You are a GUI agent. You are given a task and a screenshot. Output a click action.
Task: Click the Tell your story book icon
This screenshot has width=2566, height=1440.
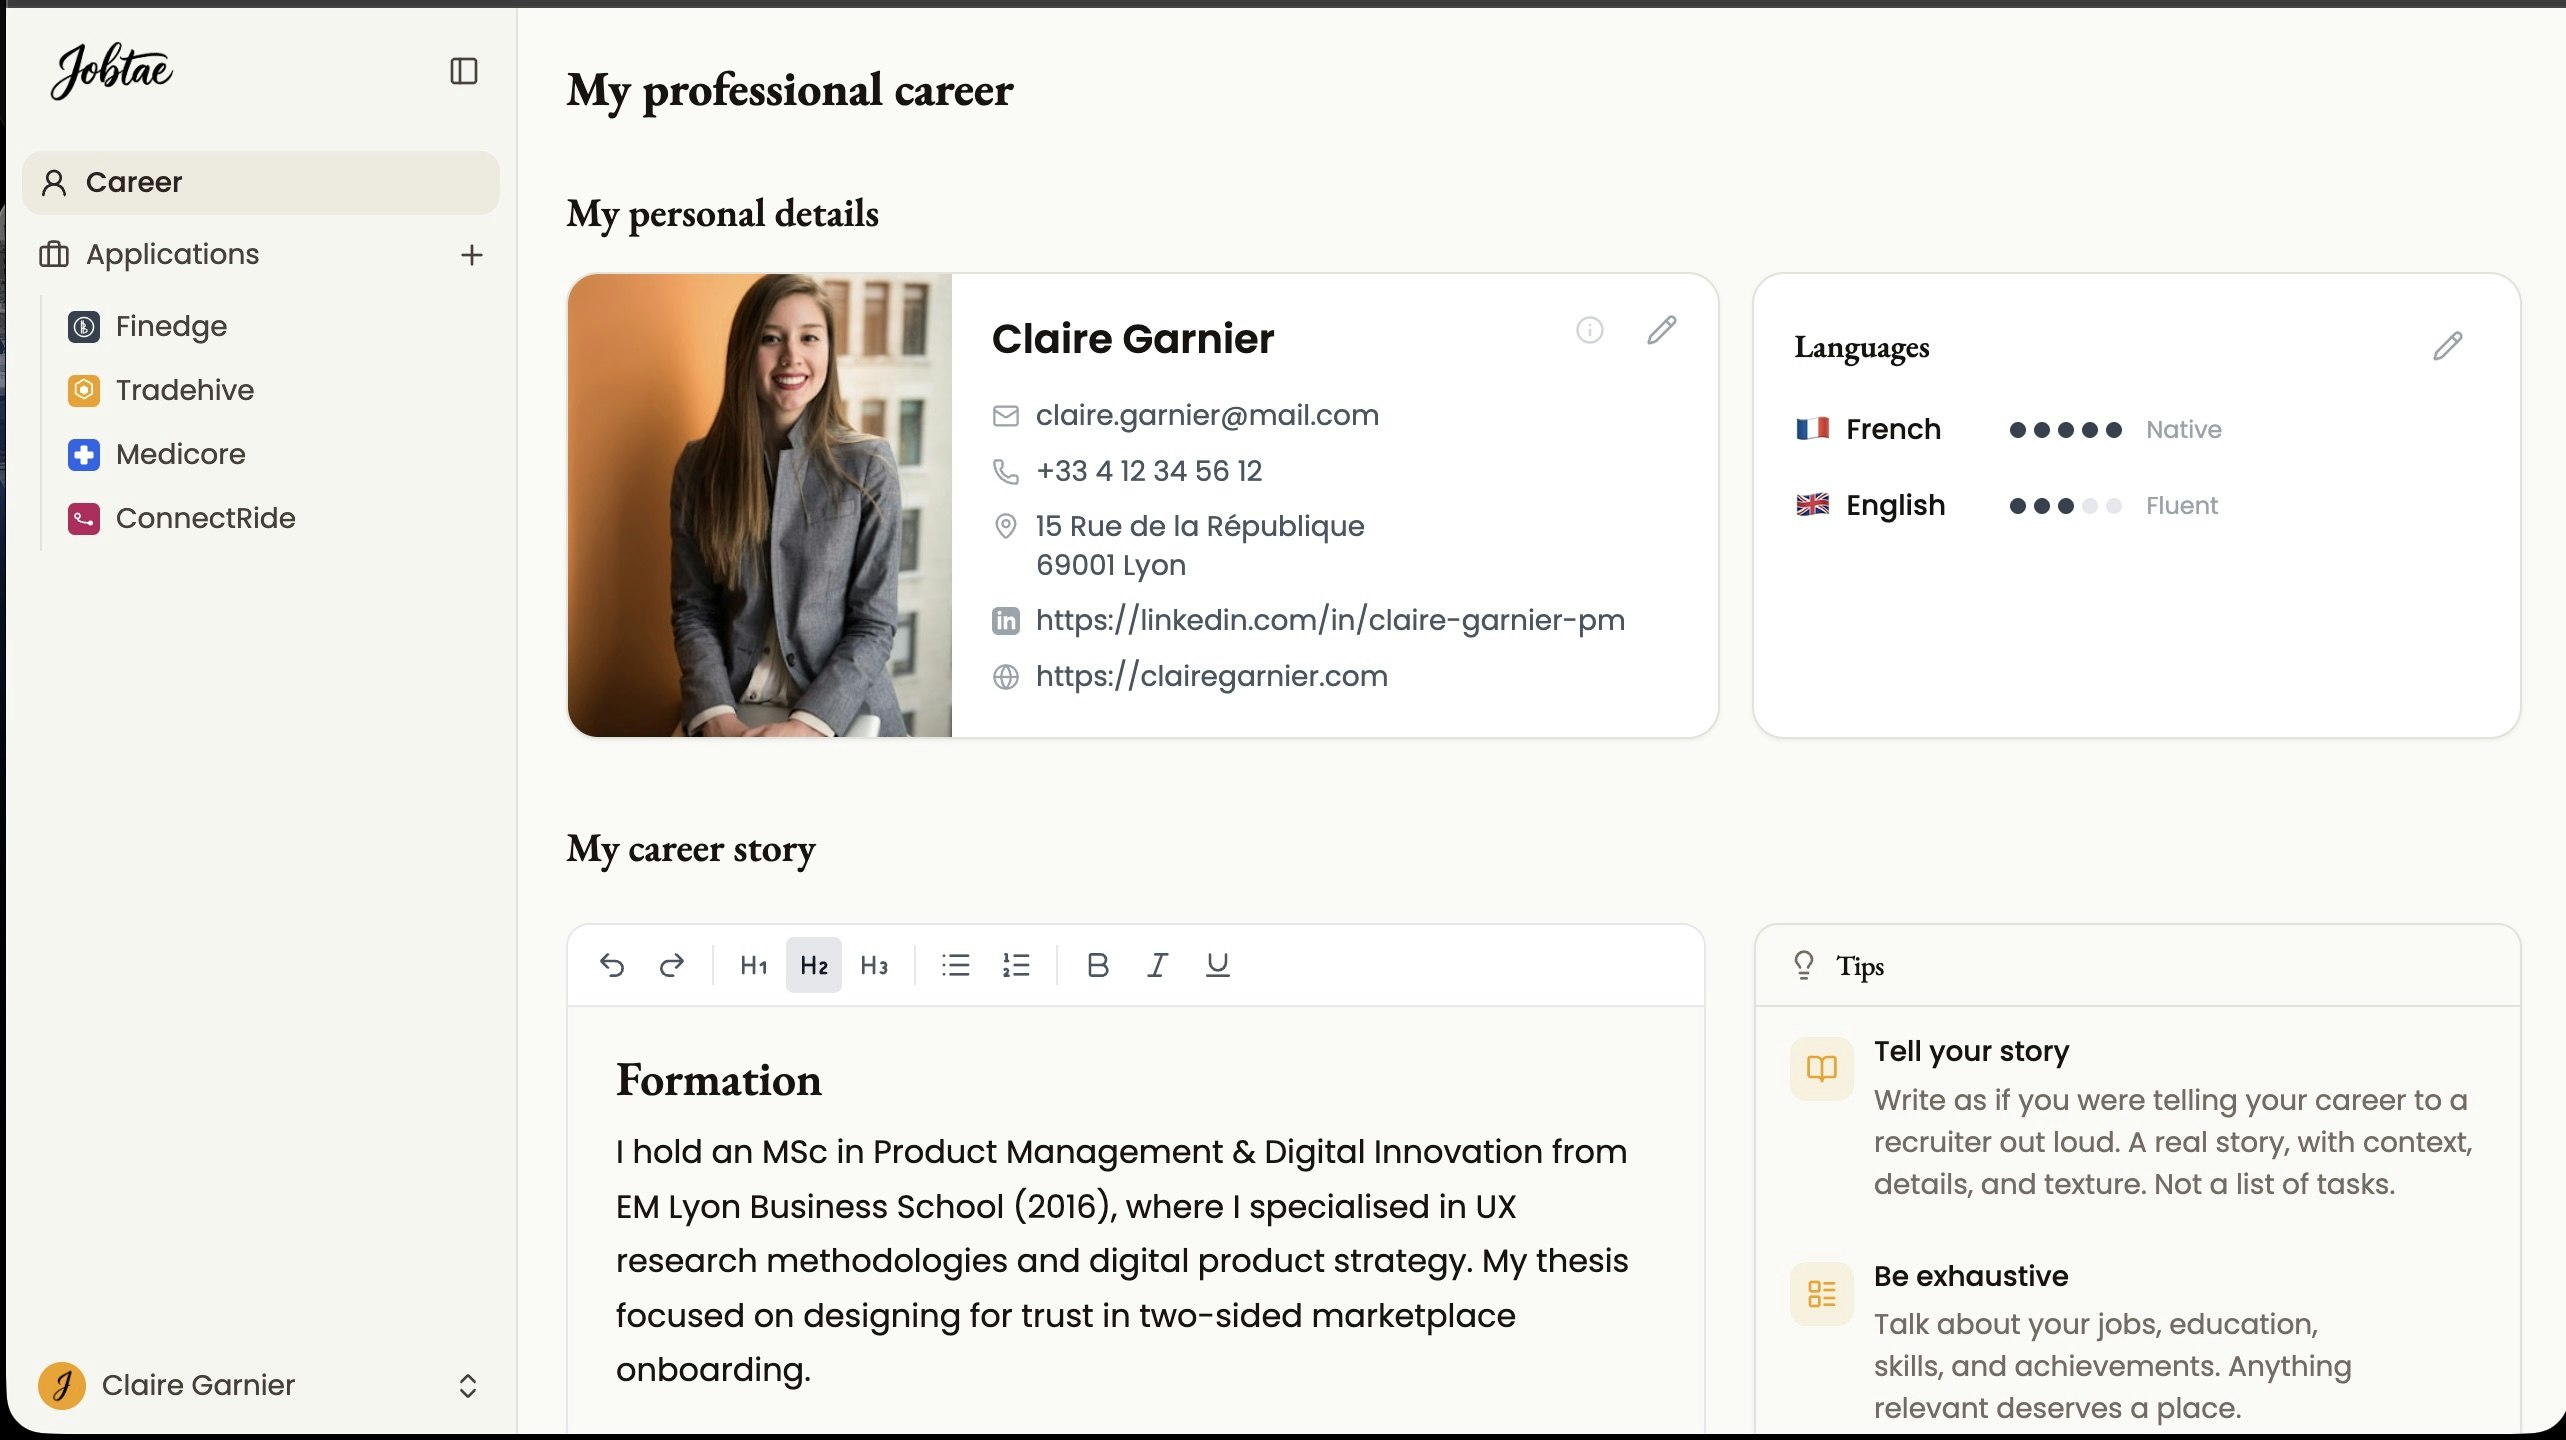(1821, 1068)
